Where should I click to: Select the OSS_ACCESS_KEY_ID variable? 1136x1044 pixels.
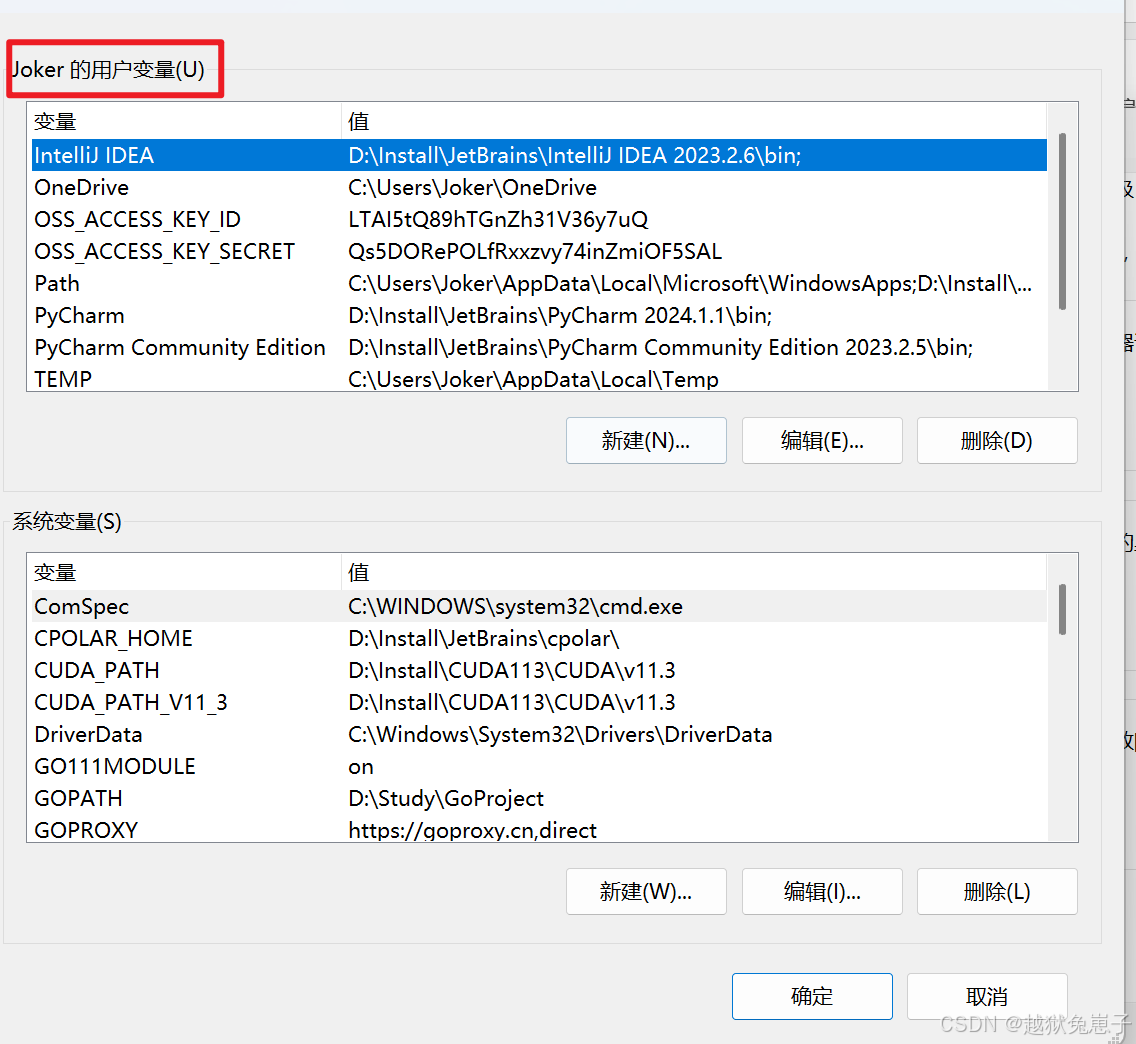tap(539, 220)
